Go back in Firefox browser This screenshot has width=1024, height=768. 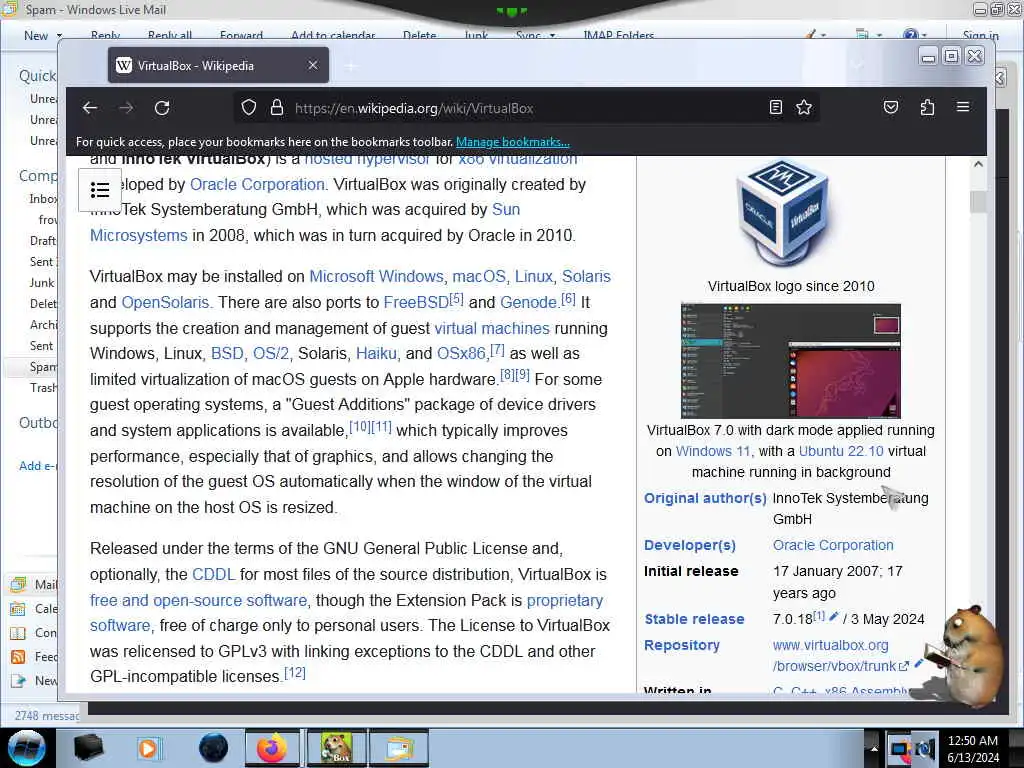(90, 108)
